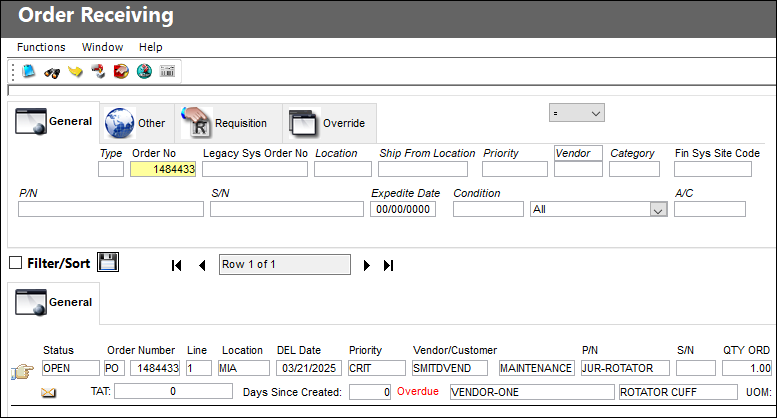The width and height of the screenshot is (777, 418).
Task: Click the VENDOR-ONE name cell
Action: (532, 392)
